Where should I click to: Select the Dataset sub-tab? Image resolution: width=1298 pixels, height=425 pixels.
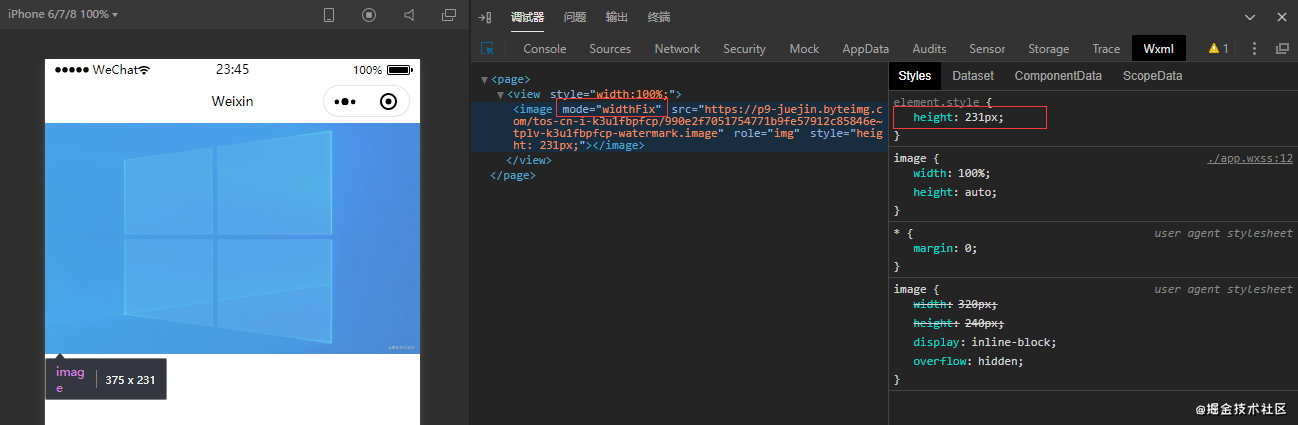click(x=973, y=76)
